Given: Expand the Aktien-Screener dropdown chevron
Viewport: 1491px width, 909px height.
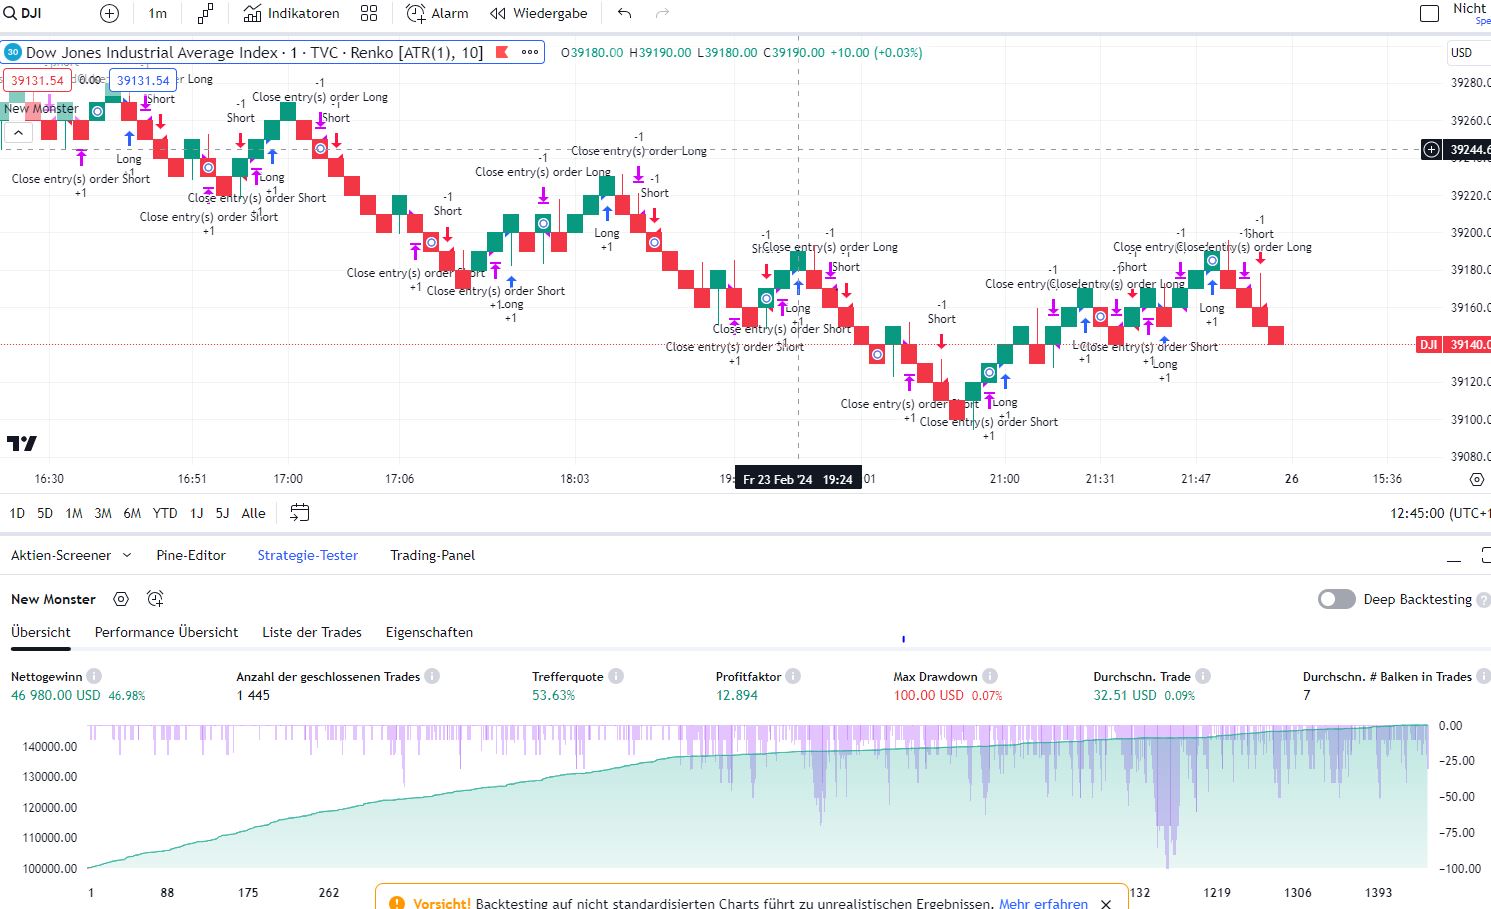Looking at the screenshot, I should click(x=127, y=555).
